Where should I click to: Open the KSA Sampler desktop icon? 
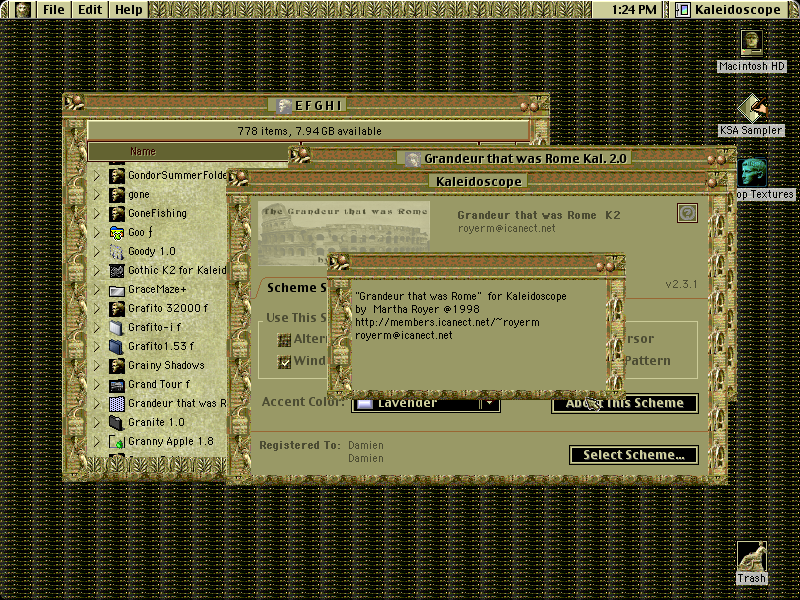(752, 108)
